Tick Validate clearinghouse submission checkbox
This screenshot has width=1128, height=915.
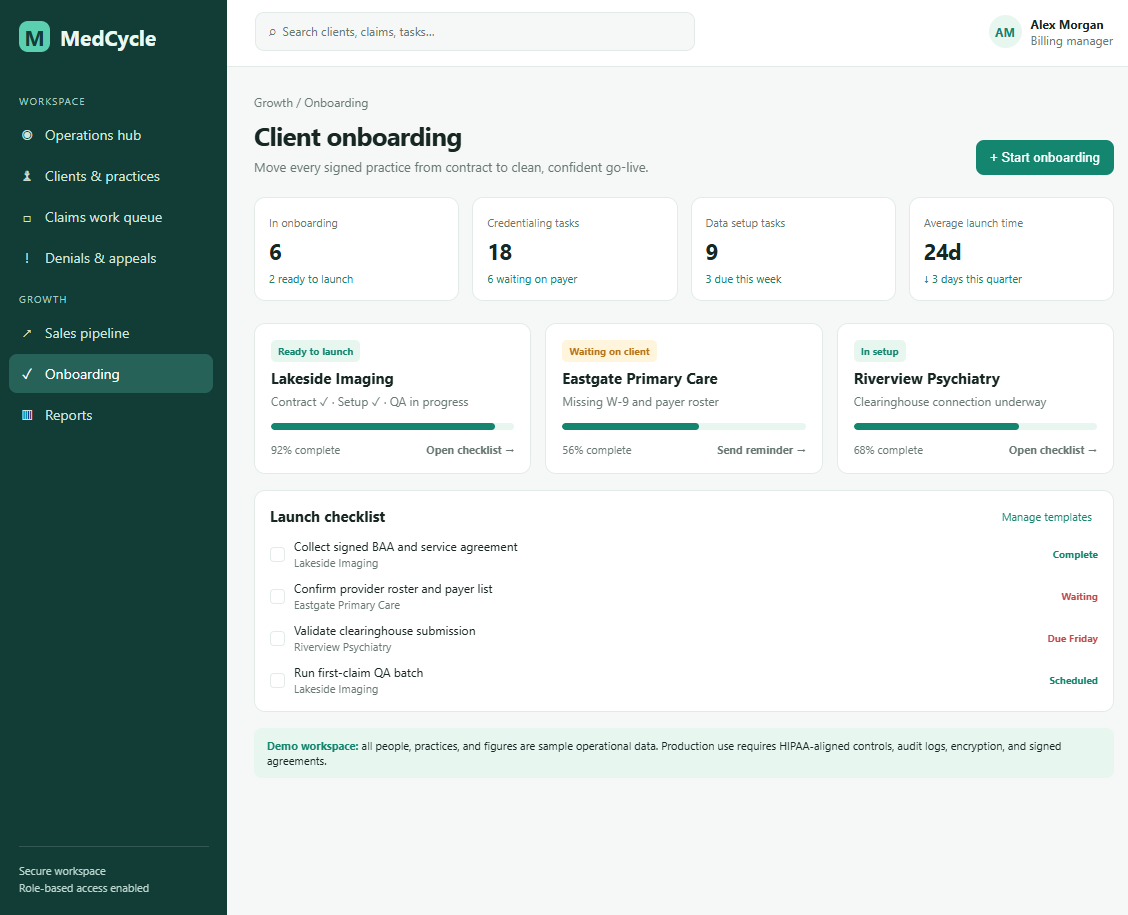coord(277,638)
